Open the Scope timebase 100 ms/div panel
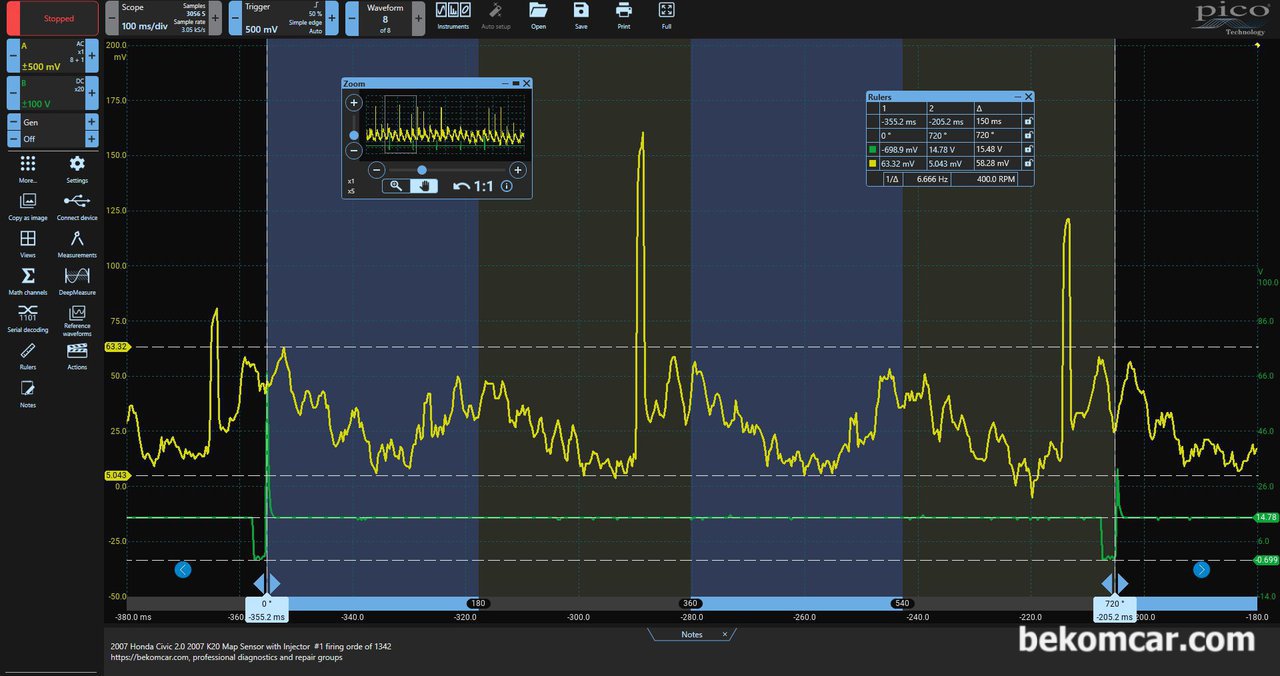Image resolution: width=1280 pixels, height=676 pixels. click(163, 18)
